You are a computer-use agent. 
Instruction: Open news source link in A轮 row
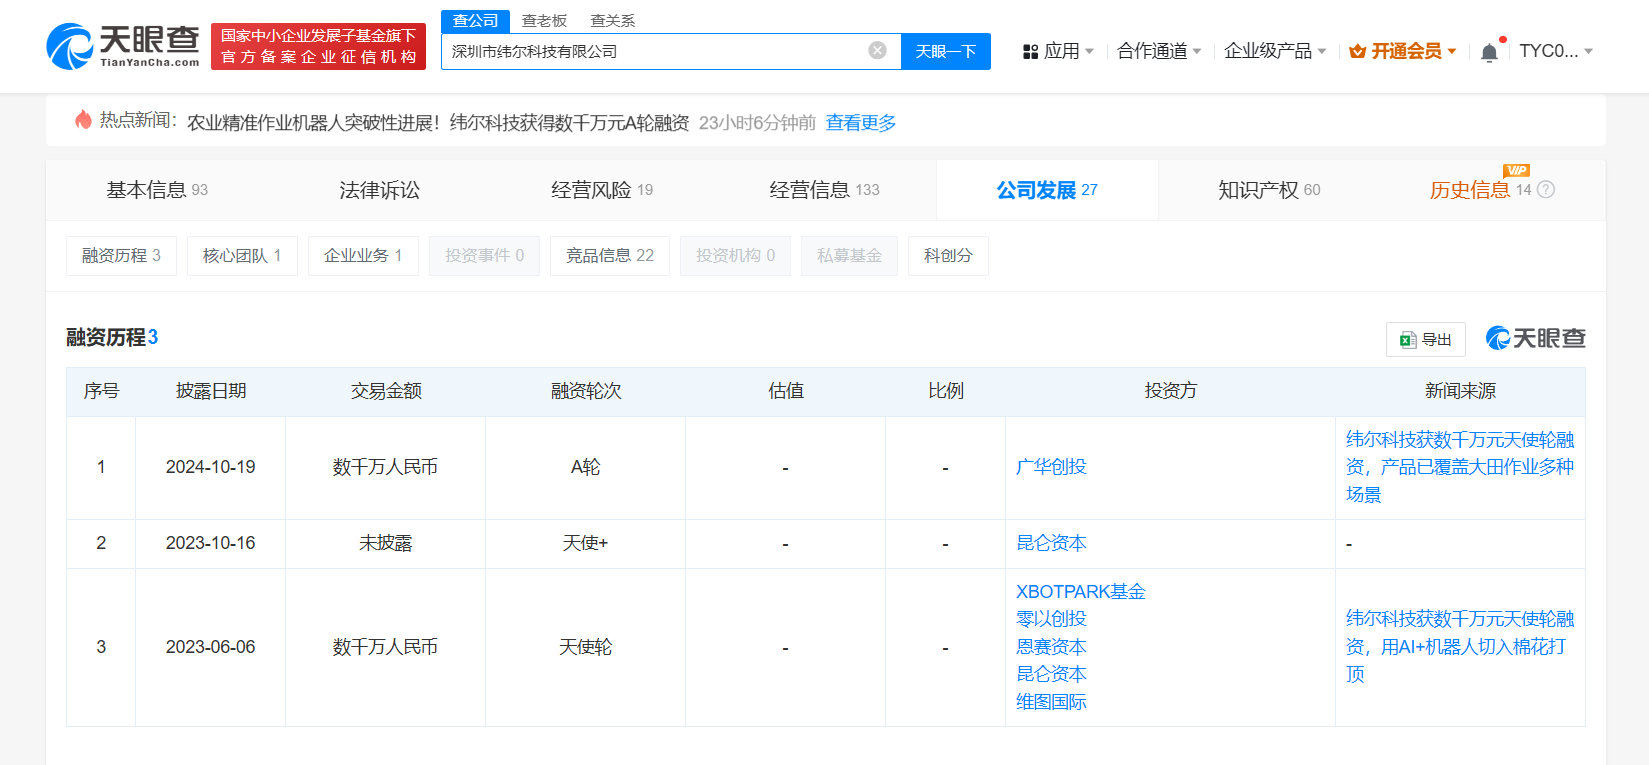pos(1460,467)
